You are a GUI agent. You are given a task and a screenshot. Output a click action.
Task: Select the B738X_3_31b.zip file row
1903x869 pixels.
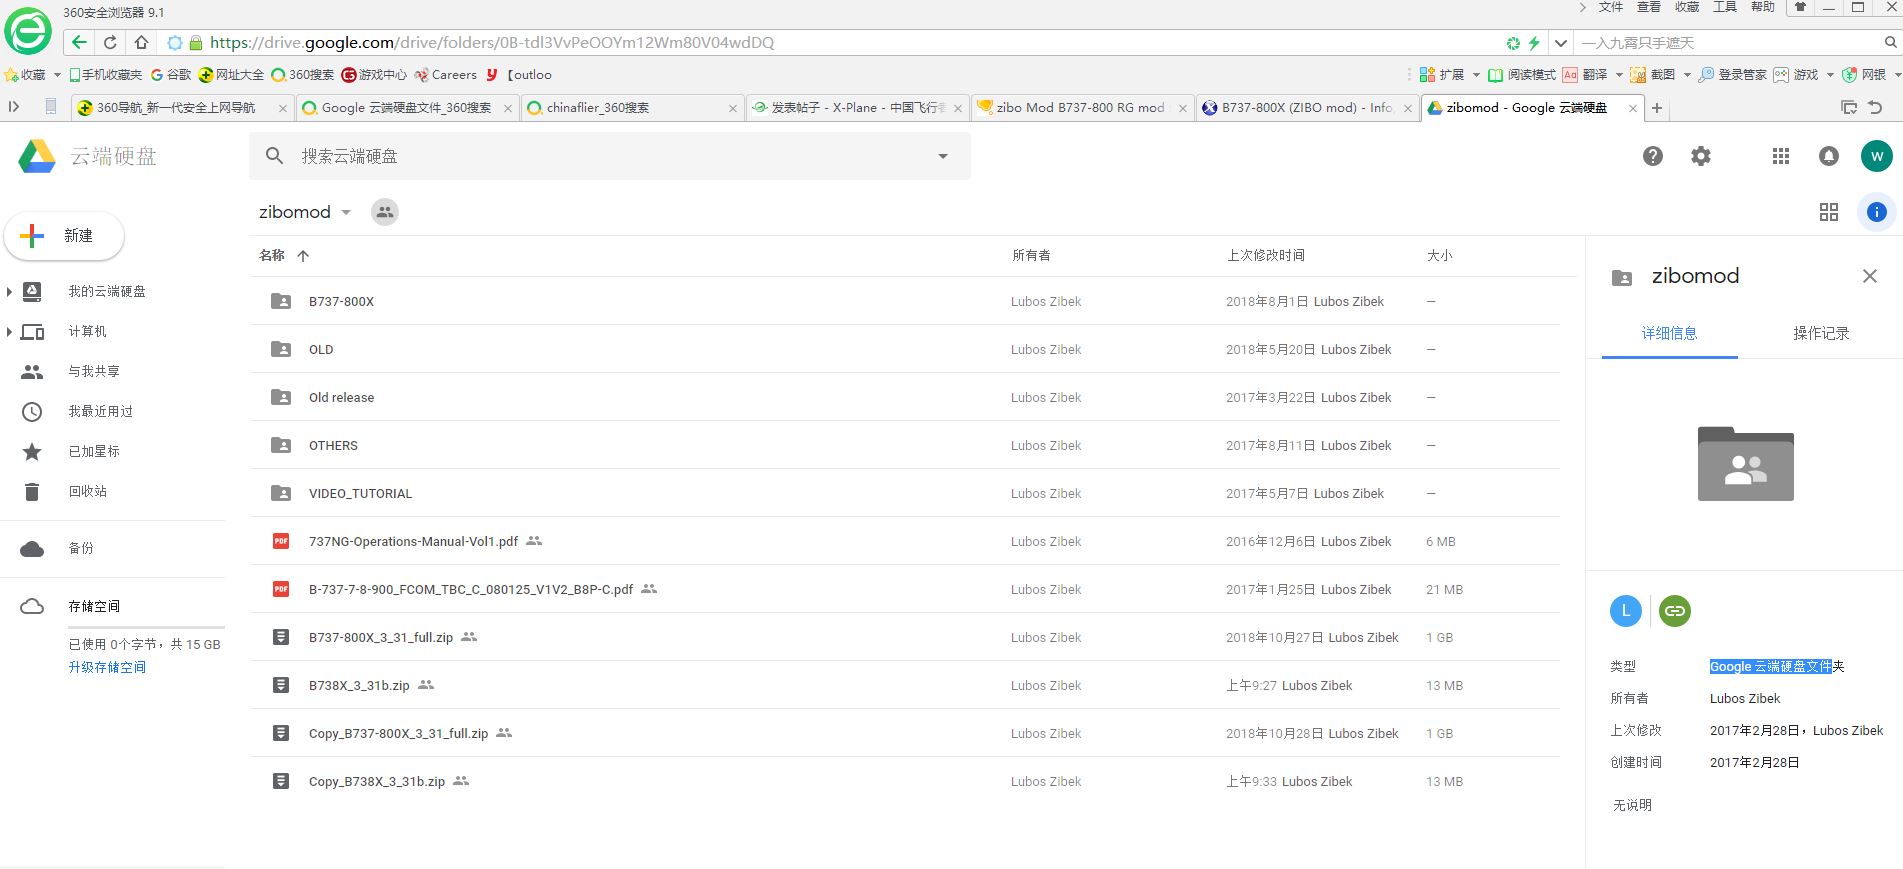[905, 685]
